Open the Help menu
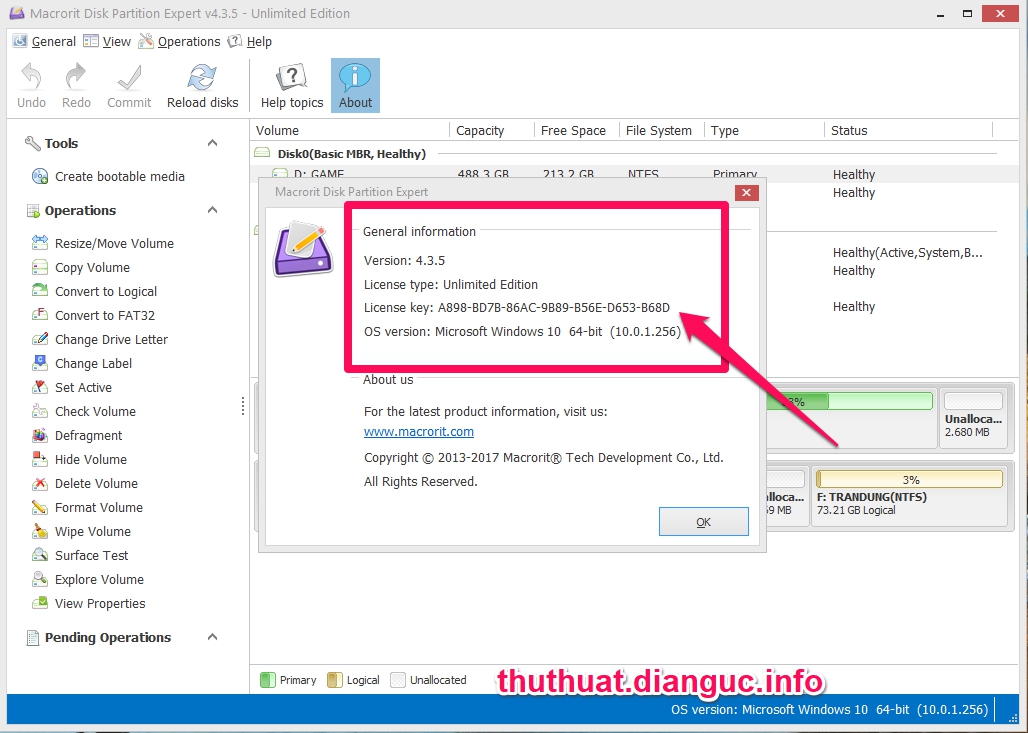The width and height of the screenshot is (1028, 733). (x=250, y=41)
